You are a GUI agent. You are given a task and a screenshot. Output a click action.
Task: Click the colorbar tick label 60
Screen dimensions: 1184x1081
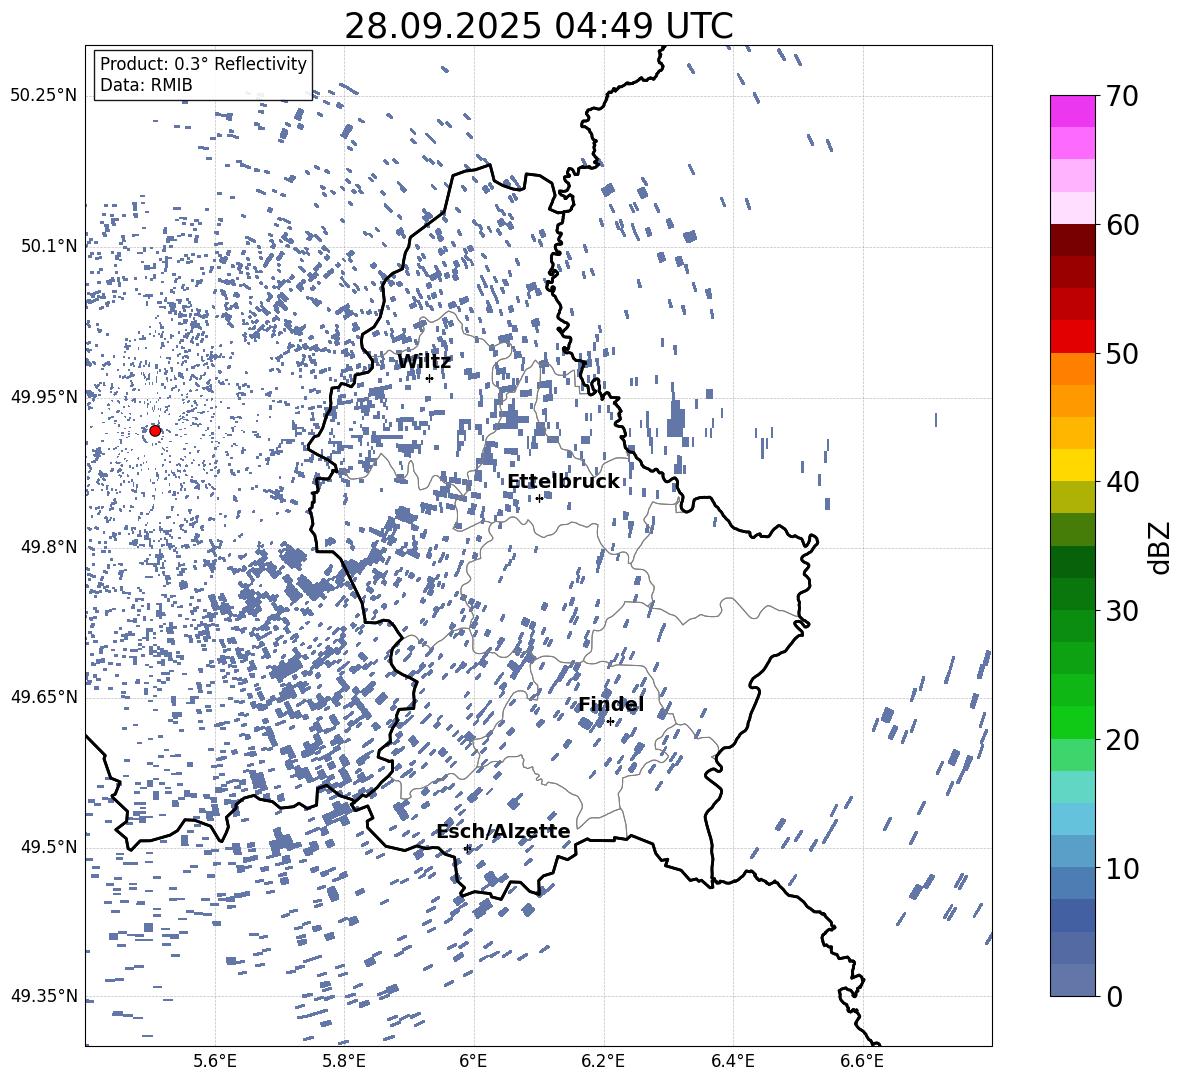(1122, 225)
